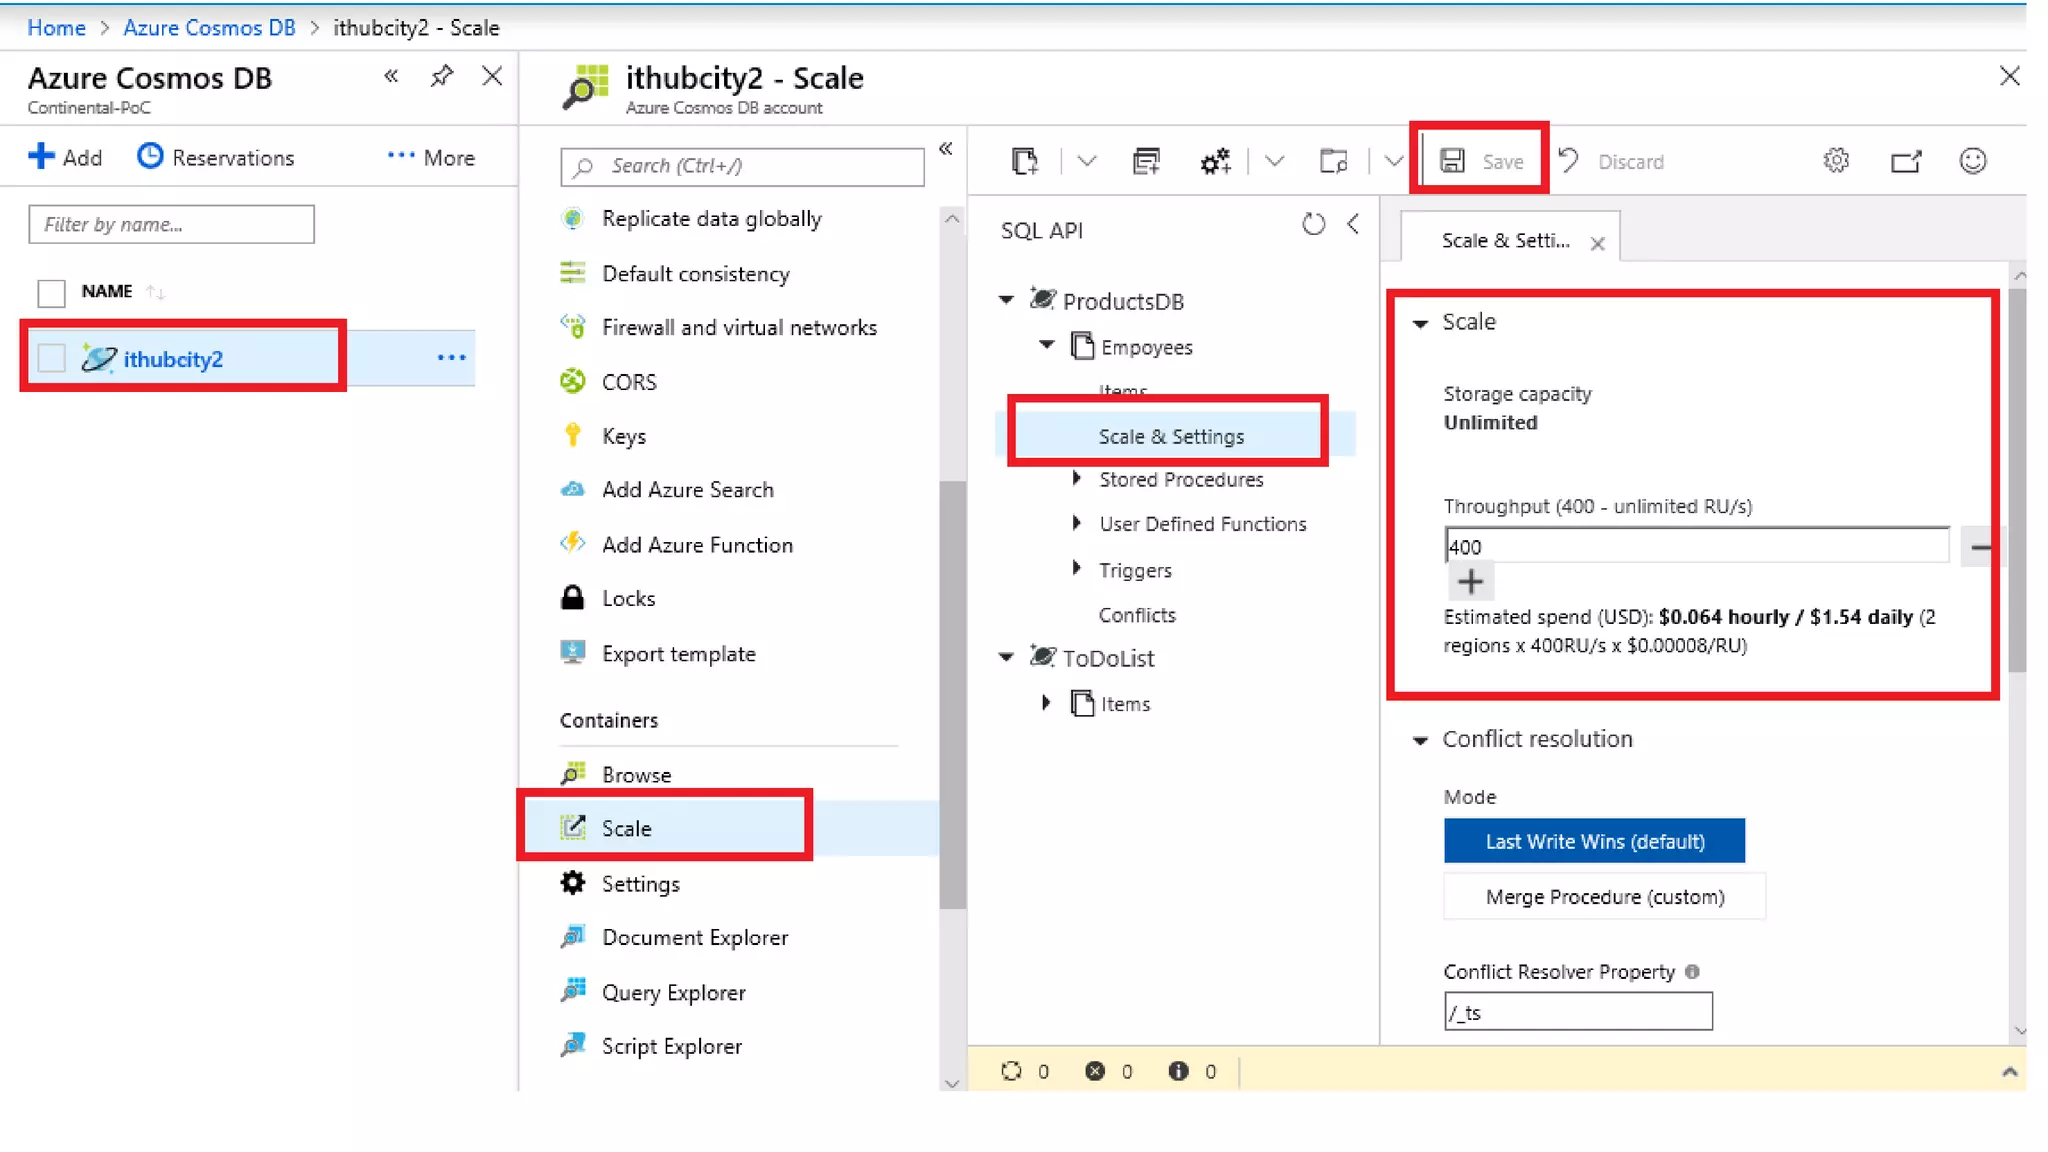Collapse the ToDoList database node

[1006, 656]
